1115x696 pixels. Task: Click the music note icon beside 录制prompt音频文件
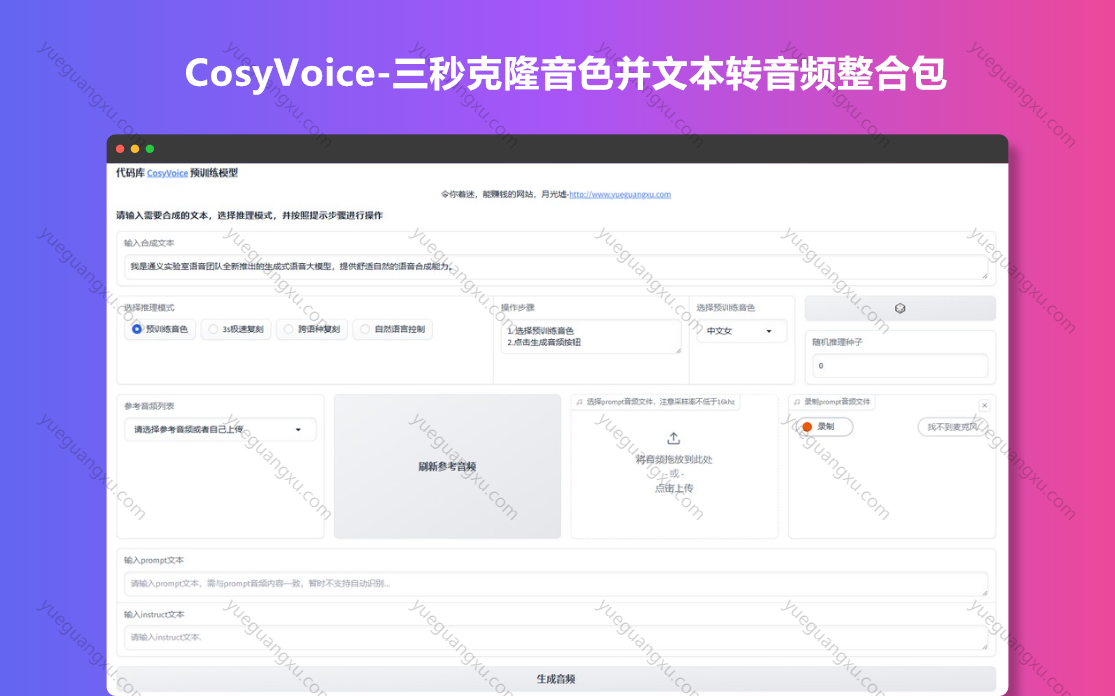pos(797,402)
